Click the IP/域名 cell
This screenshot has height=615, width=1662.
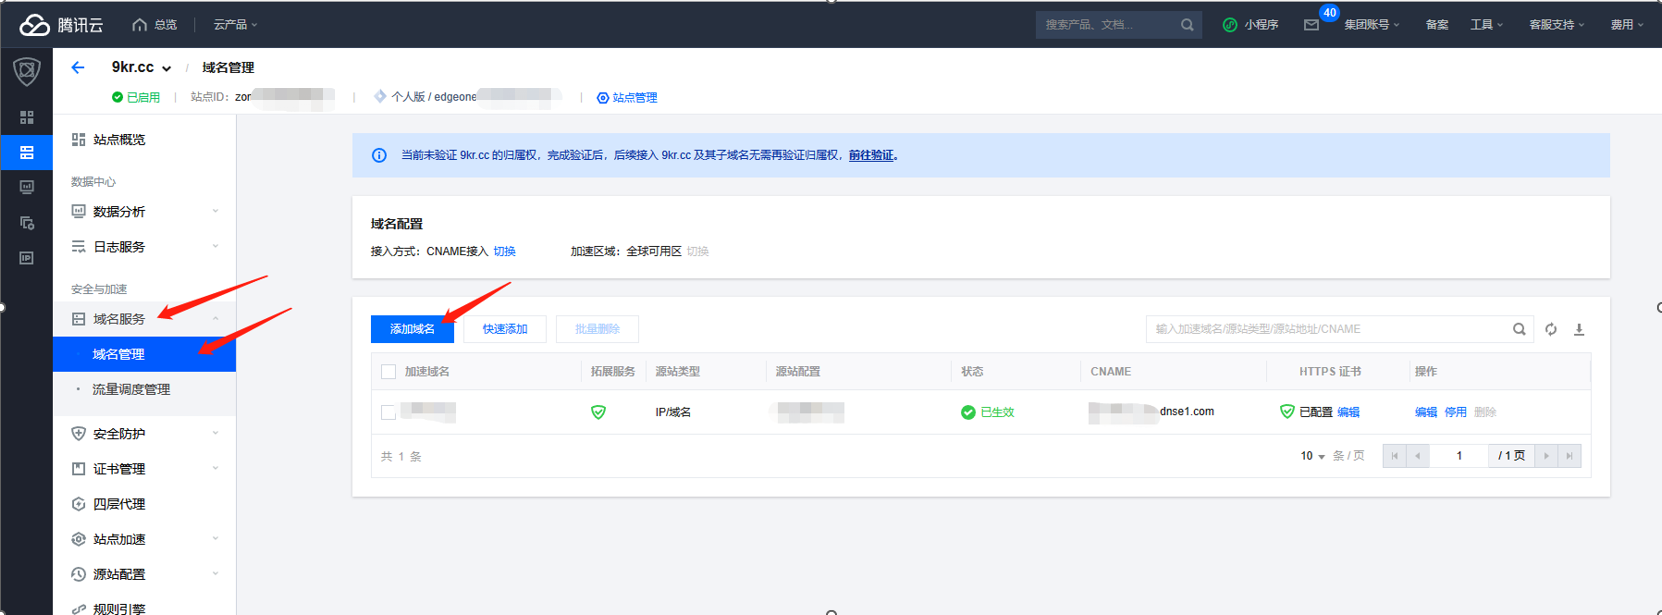pyautogui.click(x=673, y=412)
